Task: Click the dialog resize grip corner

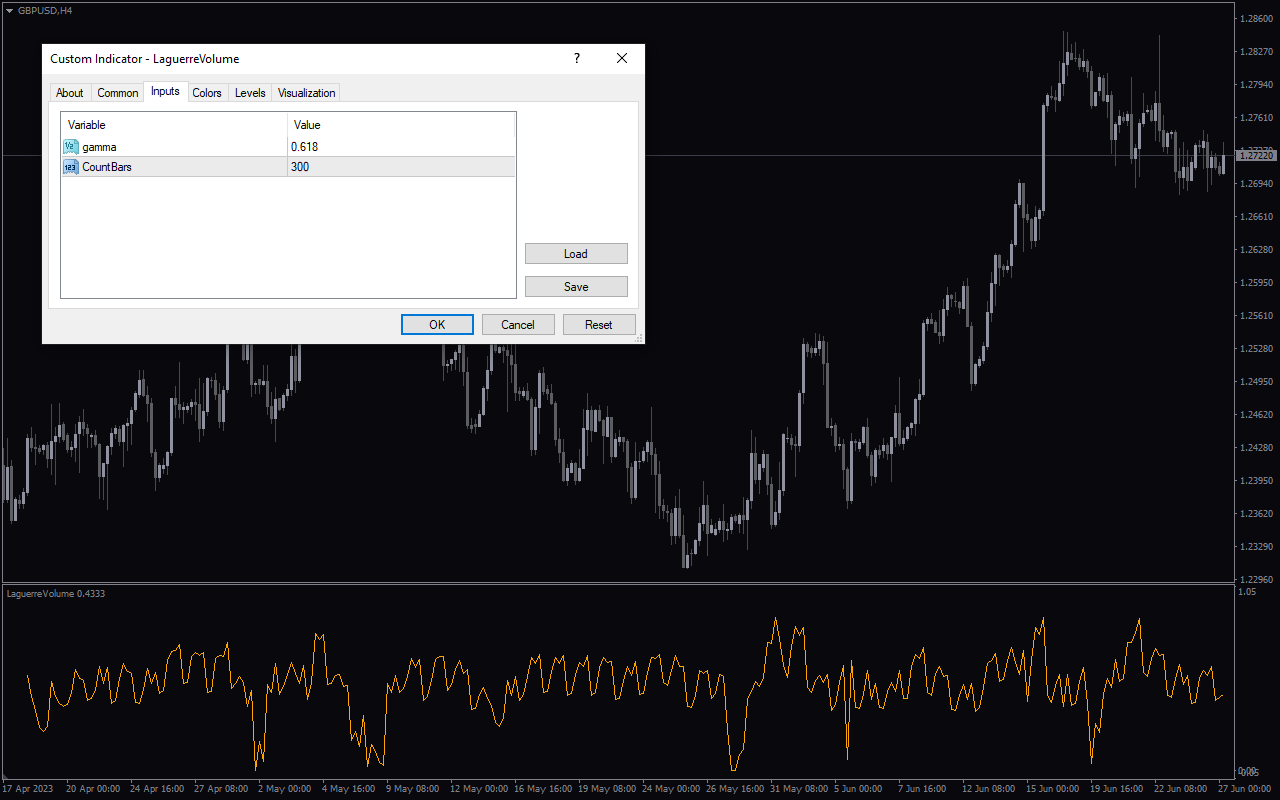Action: pos(638,339)
